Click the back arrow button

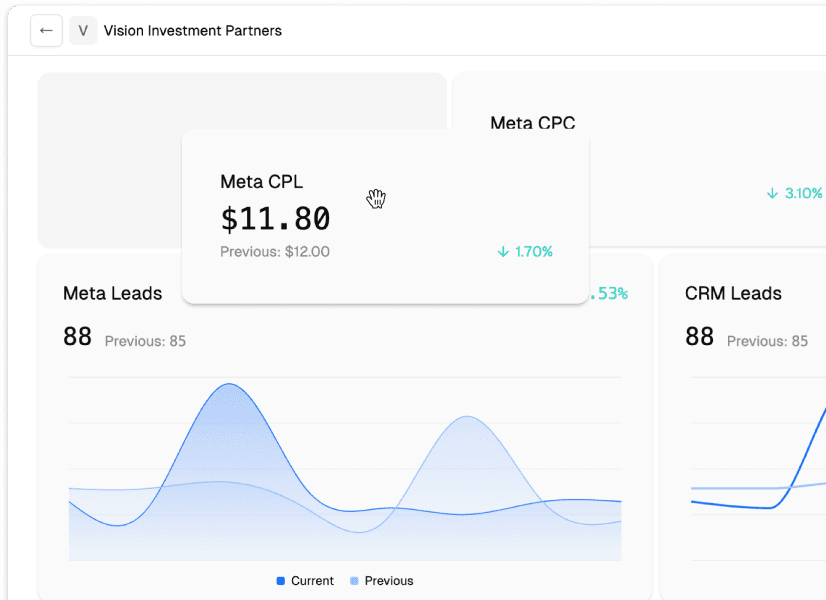coord(46,30)
